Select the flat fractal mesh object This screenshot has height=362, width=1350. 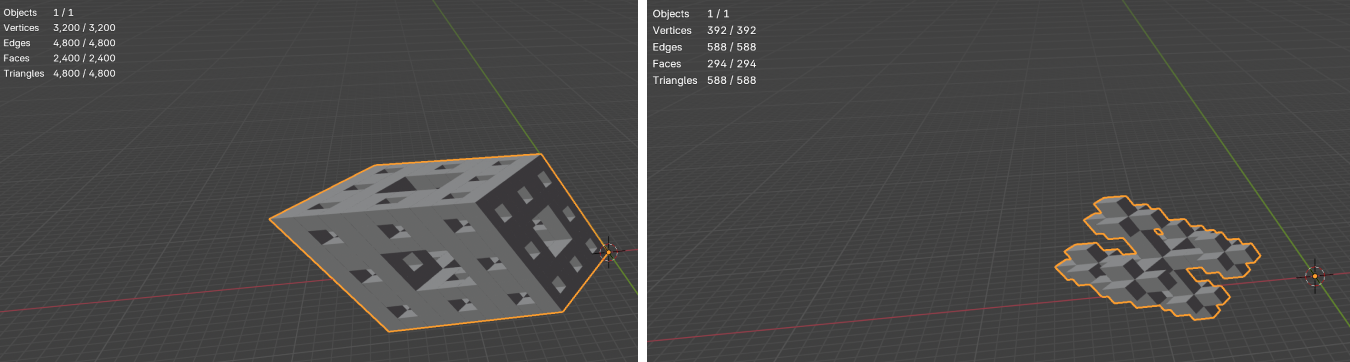pyautogui.click(x=1158, y=258)
